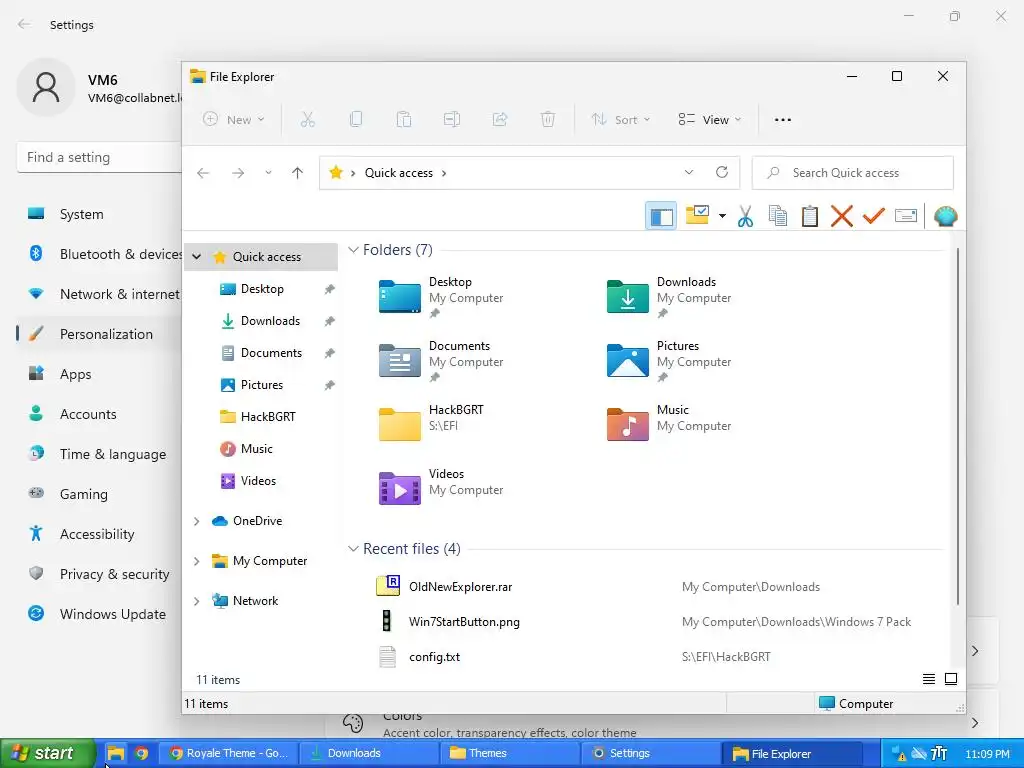Expand the OneDrive tree node arrow
The width and height of the screenshot is (1024, 768).
(197, 521)
